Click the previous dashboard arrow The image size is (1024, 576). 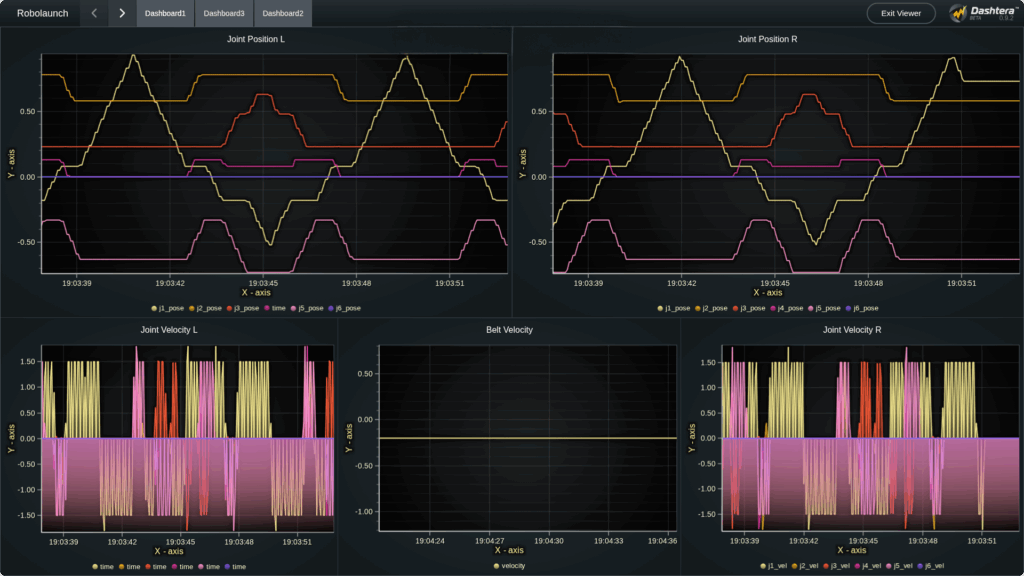pos(94,13)
